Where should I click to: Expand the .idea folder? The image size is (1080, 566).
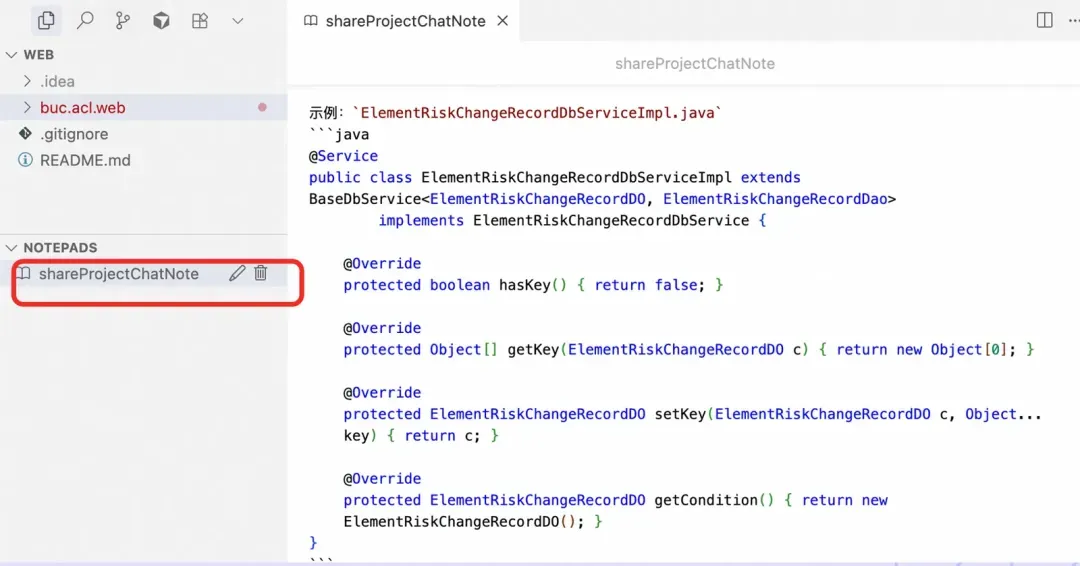[x=27, y=81]
